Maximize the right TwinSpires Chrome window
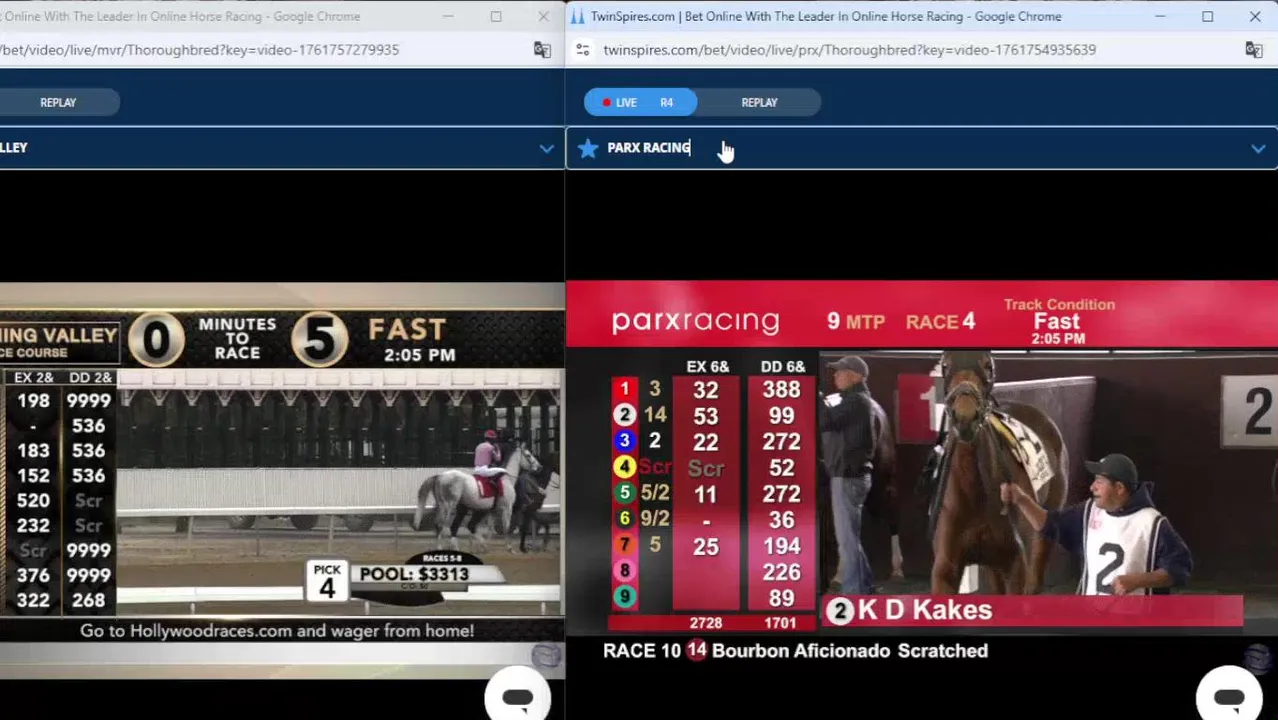 (1207, 16)
